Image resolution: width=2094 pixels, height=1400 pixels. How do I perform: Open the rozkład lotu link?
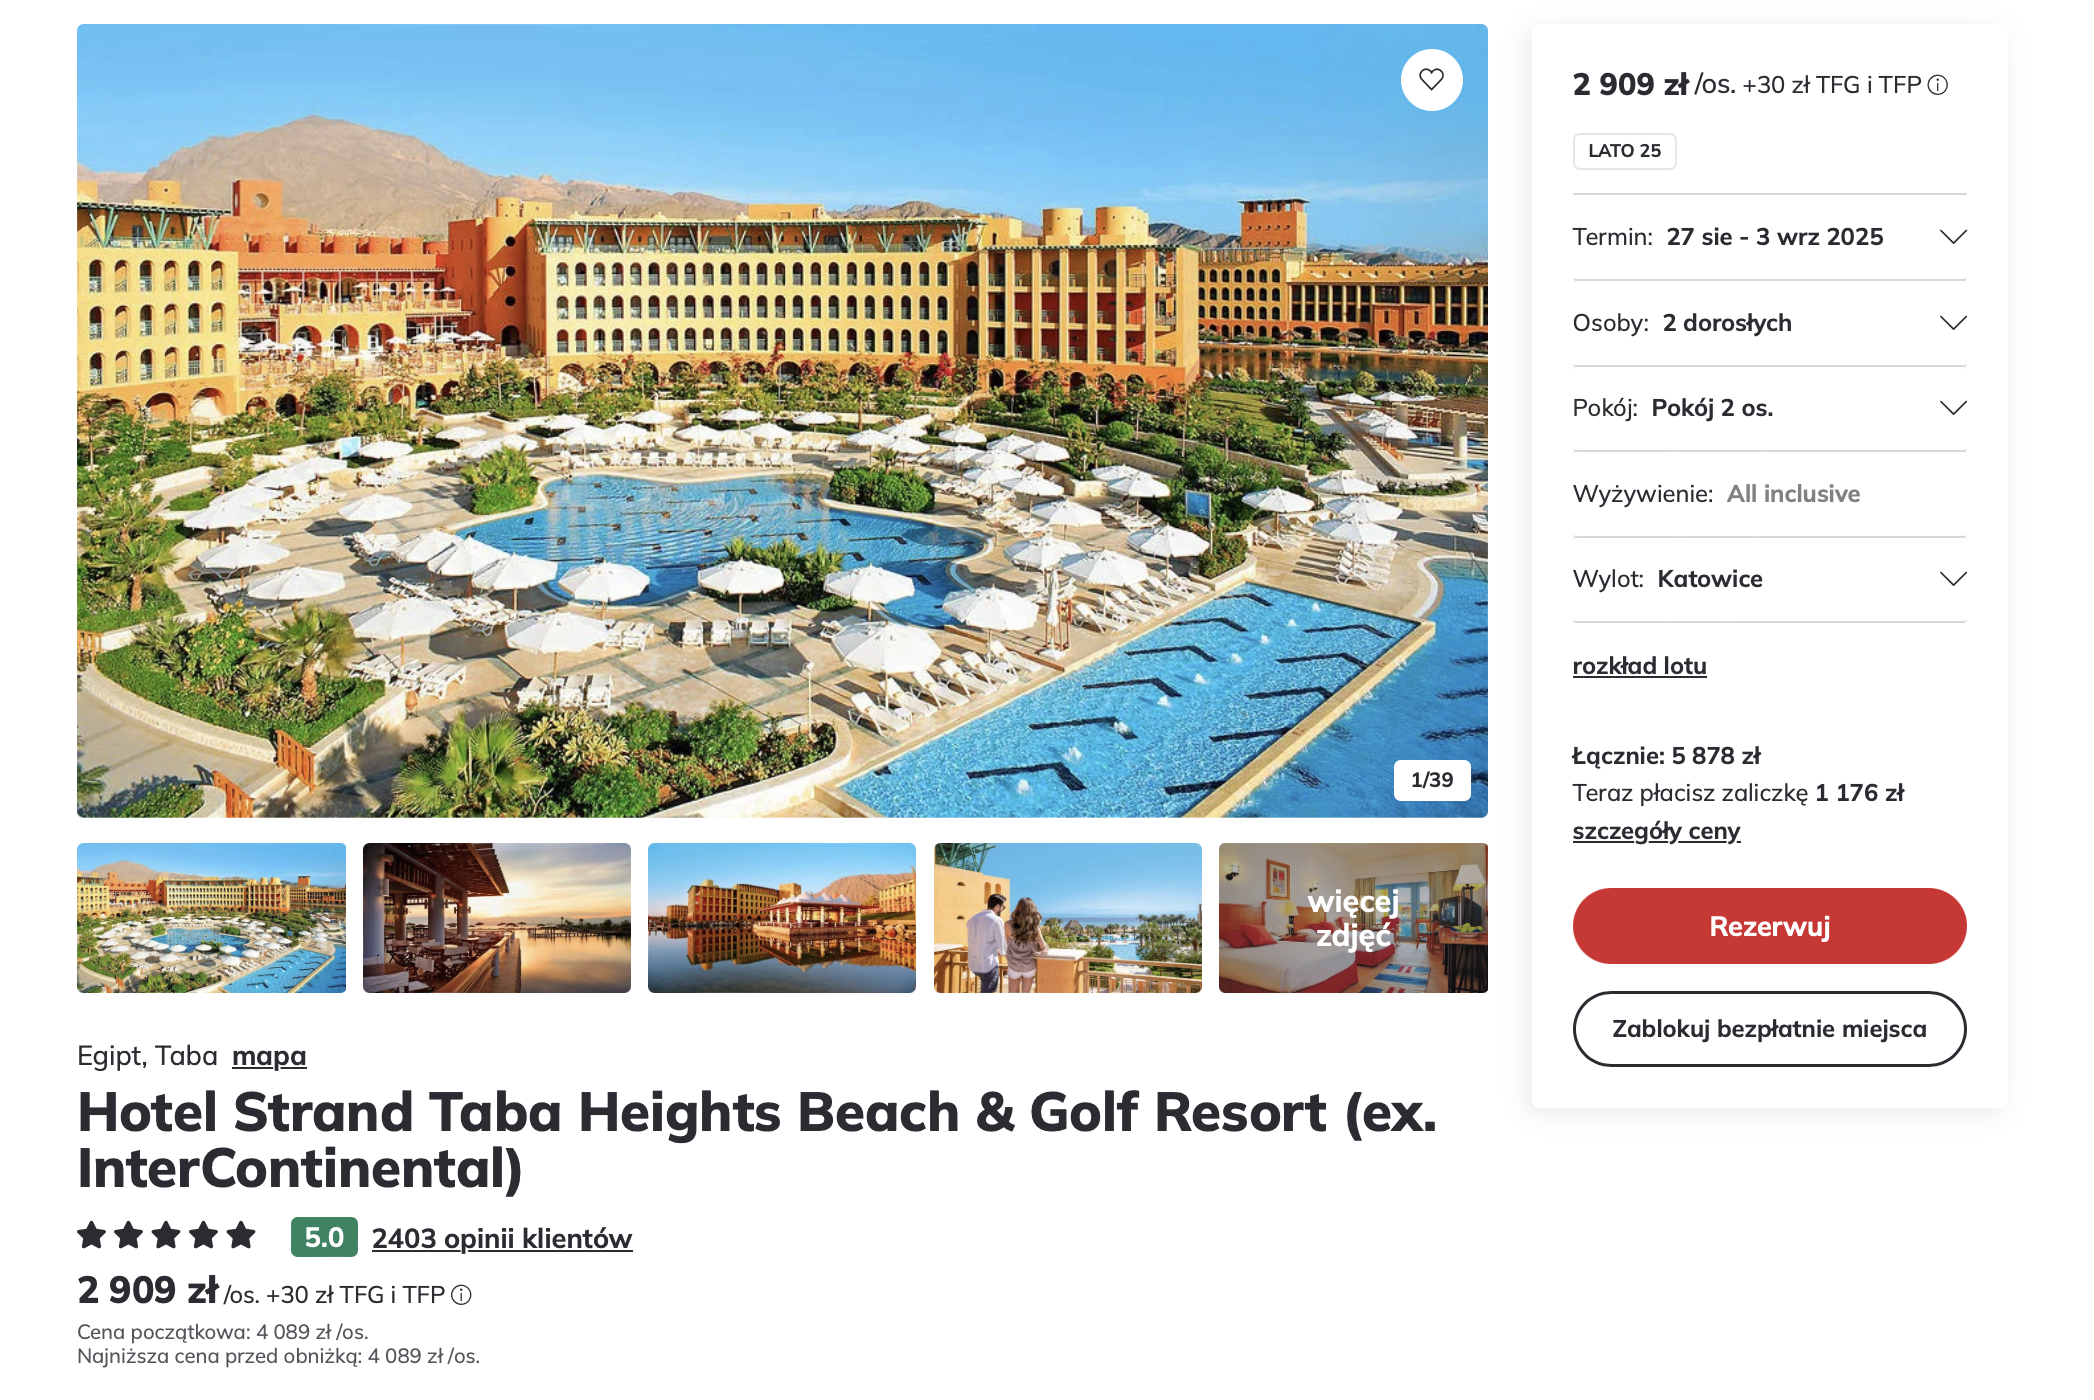coord(1639,666)
